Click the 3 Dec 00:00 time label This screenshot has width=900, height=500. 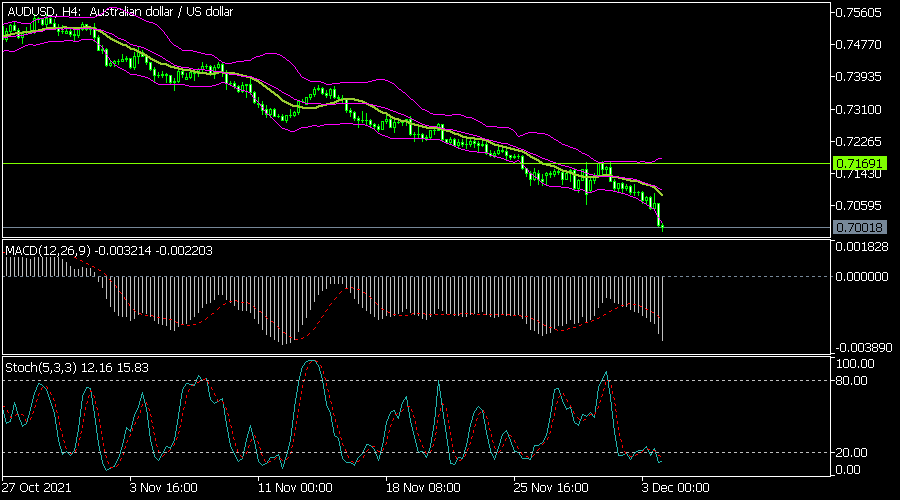(677, 488)
